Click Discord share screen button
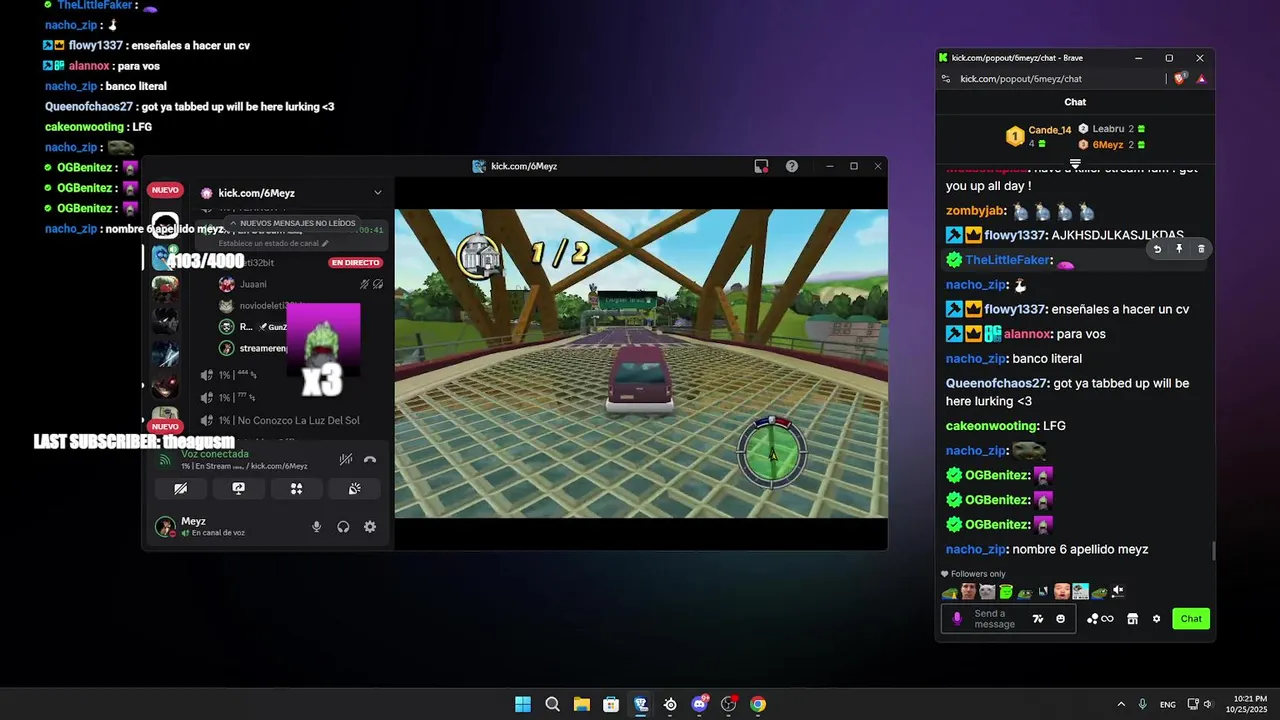 [x=238, y=489]
